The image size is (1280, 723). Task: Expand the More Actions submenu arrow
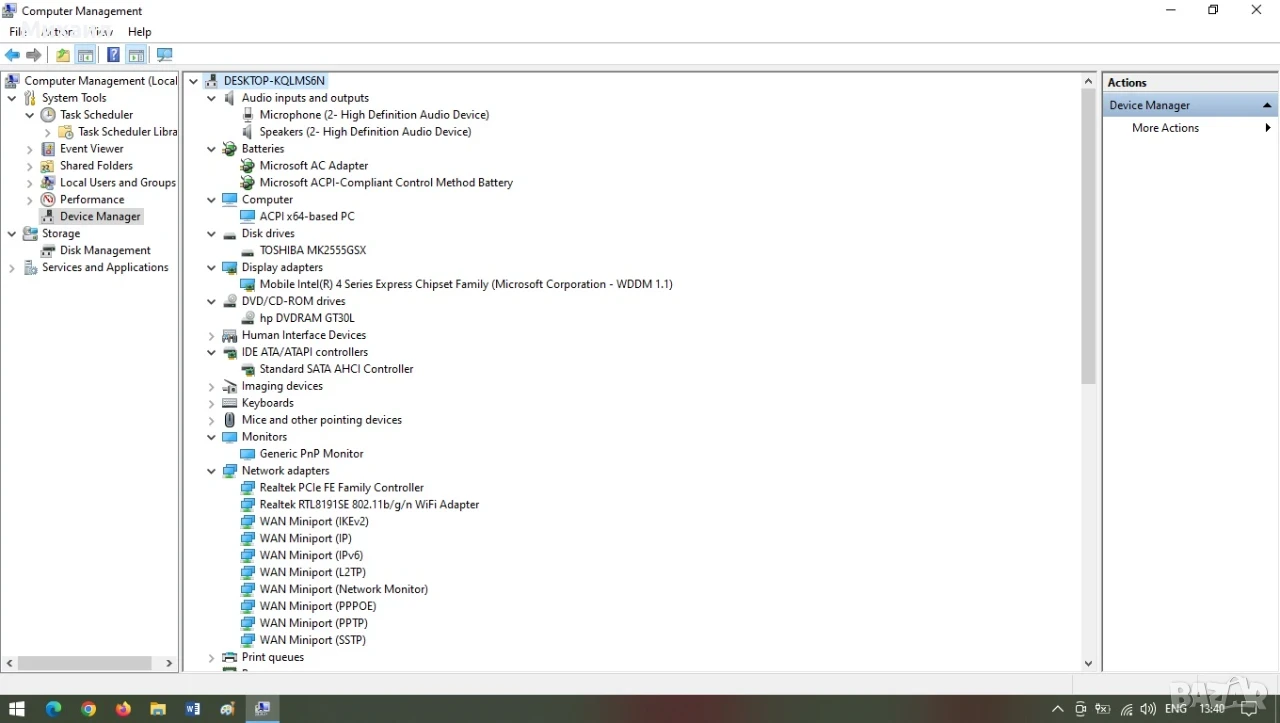(x=1268, y=128)
